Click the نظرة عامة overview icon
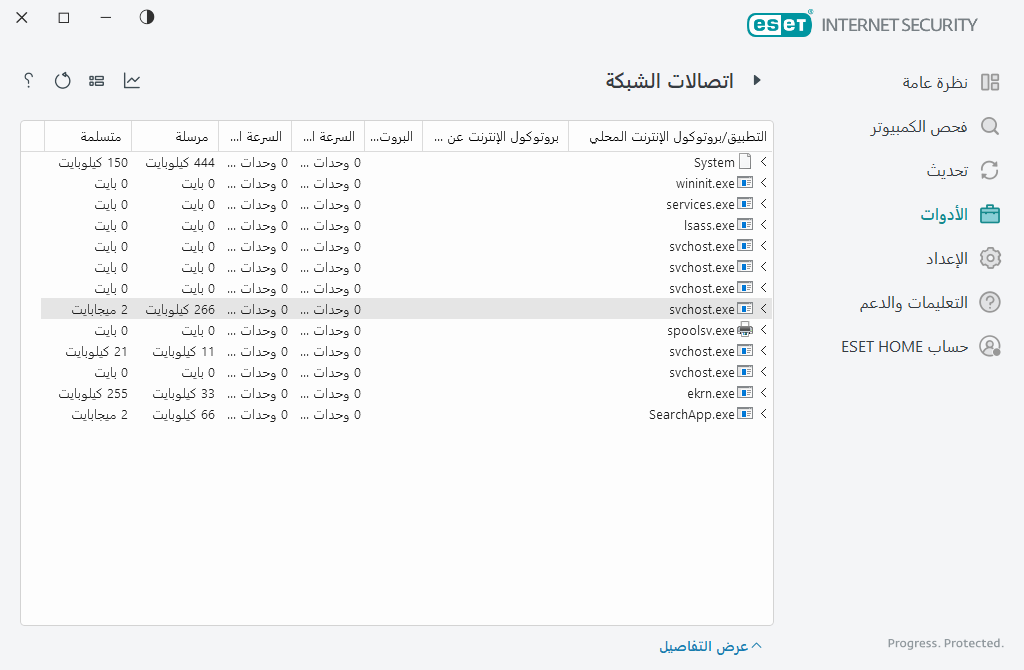The width and height of the screenshot is (1024, 670). tap(989, 84)
